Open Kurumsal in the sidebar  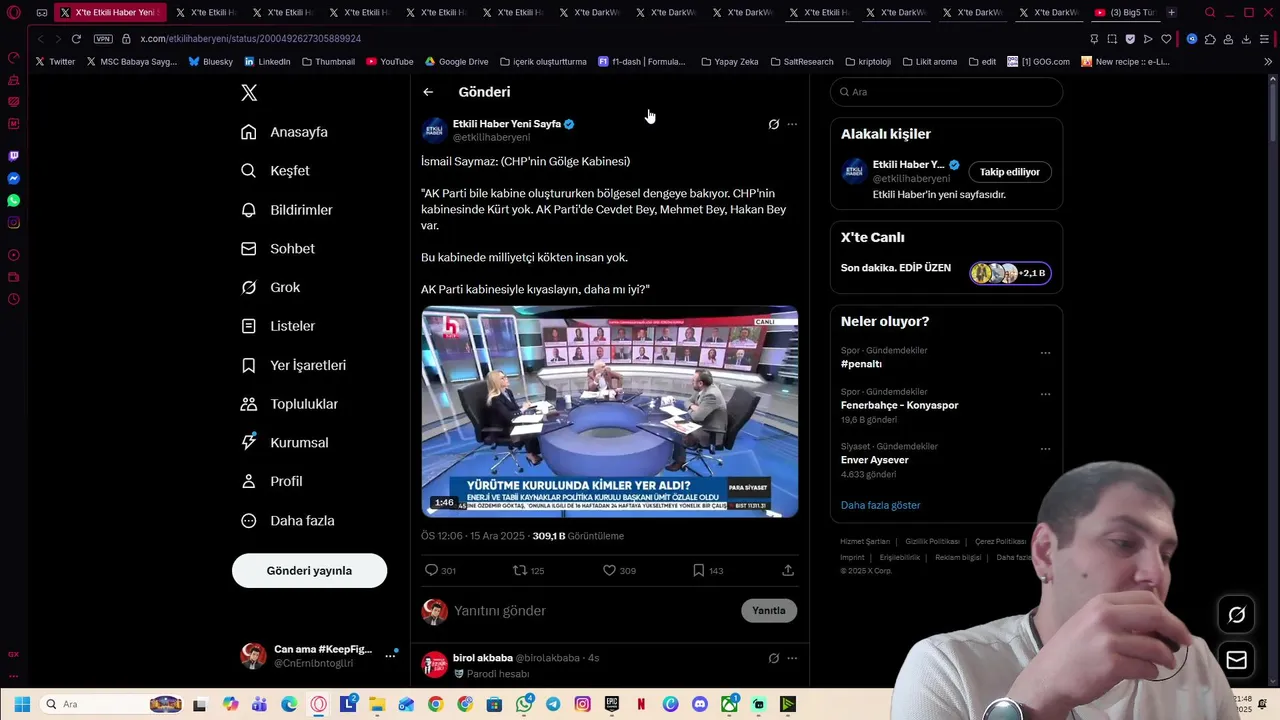284,443
